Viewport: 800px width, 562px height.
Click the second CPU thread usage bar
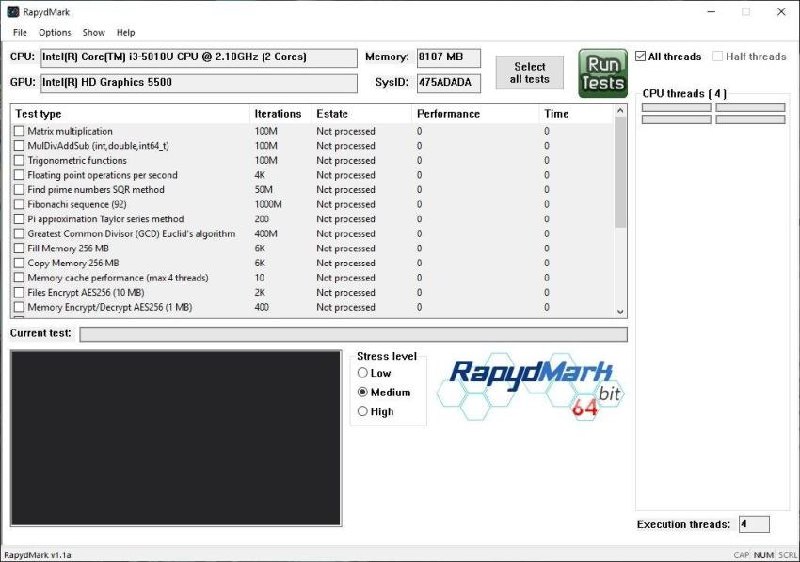[x=750, y=108]
